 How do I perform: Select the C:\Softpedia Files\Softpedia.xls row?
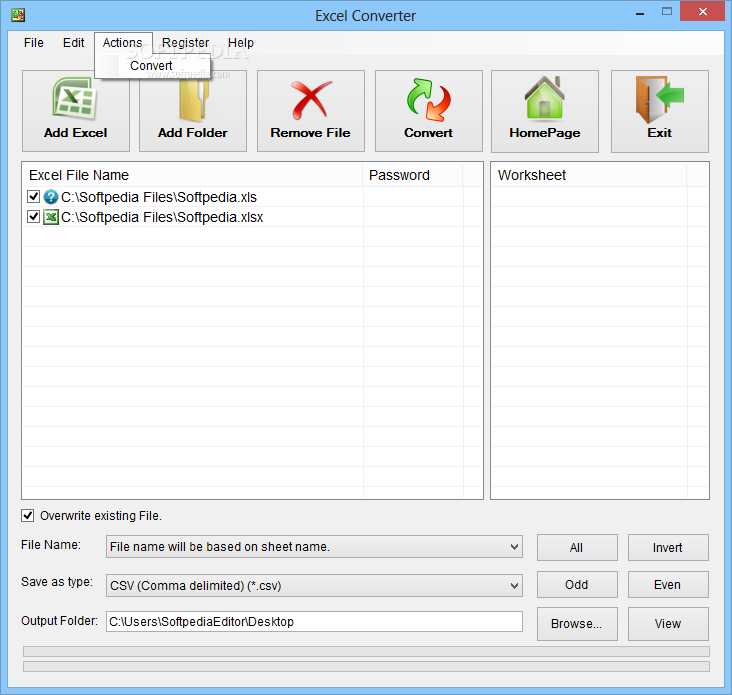point(252,197)
